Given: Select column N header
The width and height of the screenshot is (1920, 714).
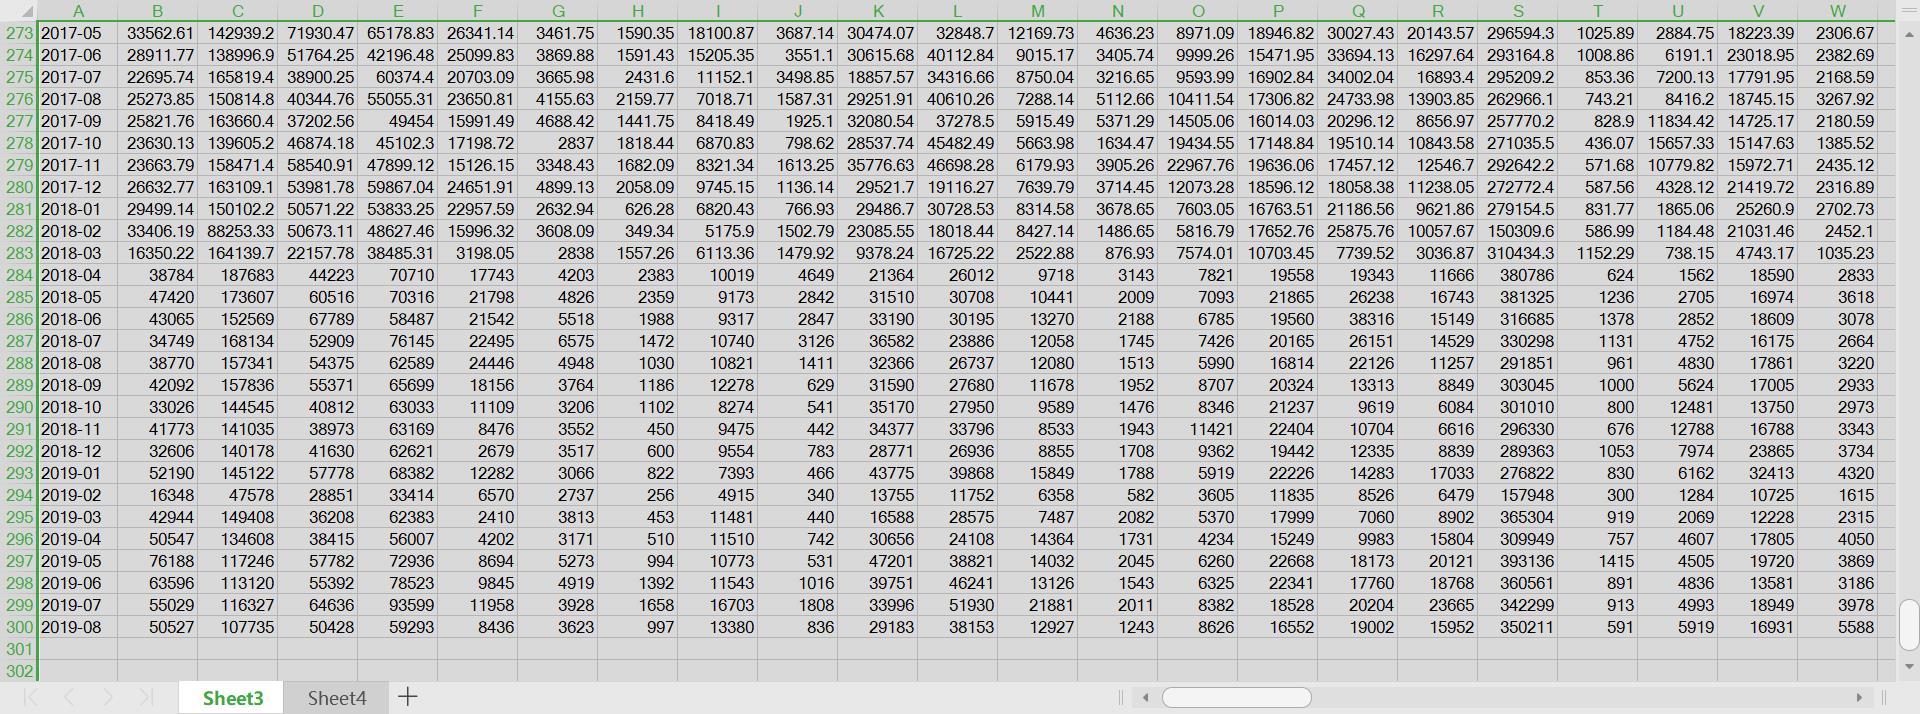Looking at the screenshot, I should coord(1118,11).
